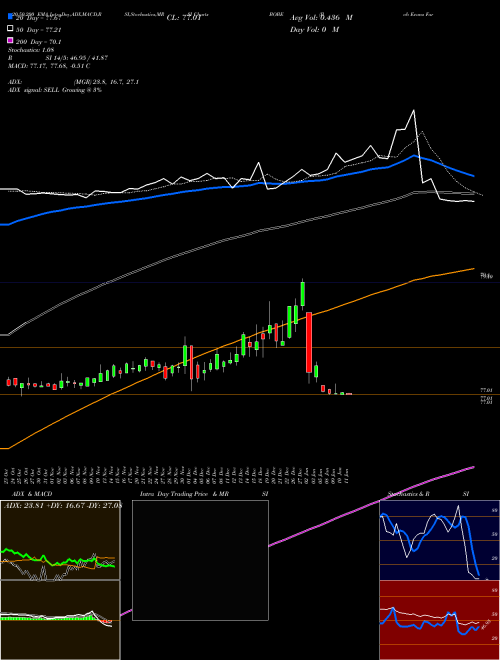Viewport: 500px width, 660px height.
Task: Select the '50 Day = 77.21' label
Action: [39, 30]
